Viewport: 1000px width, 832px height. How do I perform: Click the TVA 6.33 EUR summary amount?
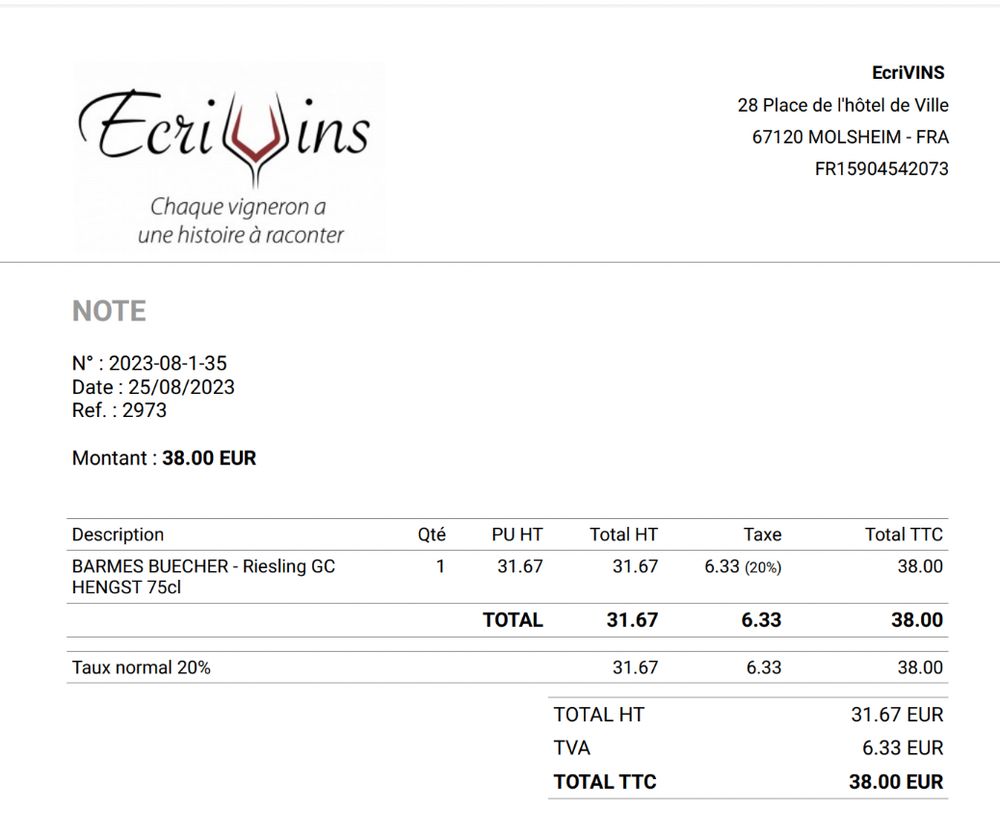(x=902, y=747)
